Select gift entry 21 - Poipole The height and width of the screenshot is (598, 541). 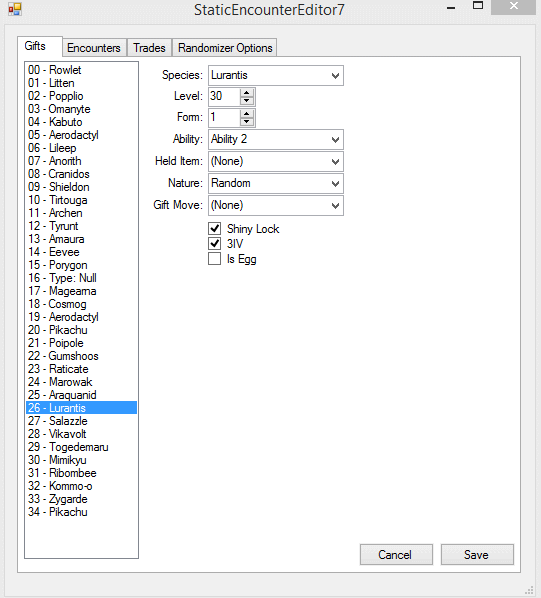pos(81,343)
